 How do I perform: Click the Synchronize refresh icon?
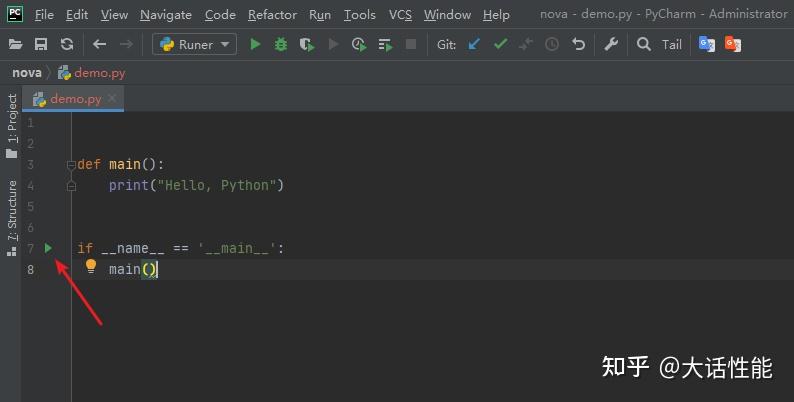tap(67, 45)
